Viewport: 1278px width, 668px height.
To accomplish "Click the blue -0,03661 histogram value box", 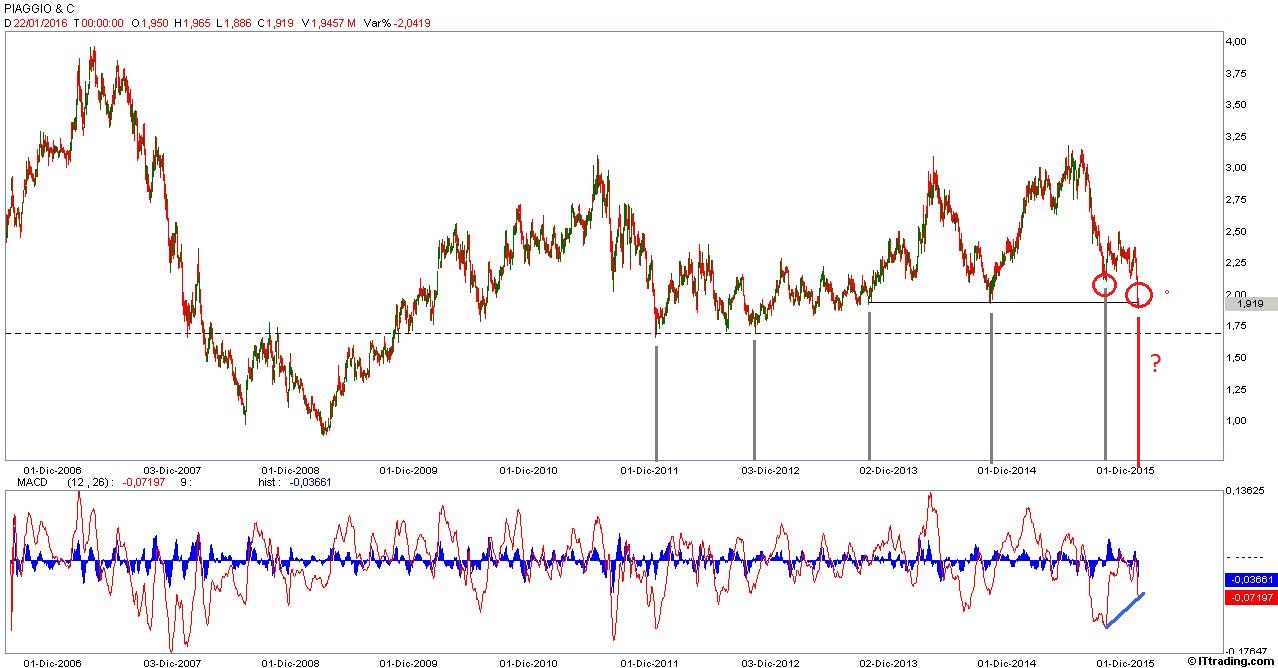I will [1251, 579].
